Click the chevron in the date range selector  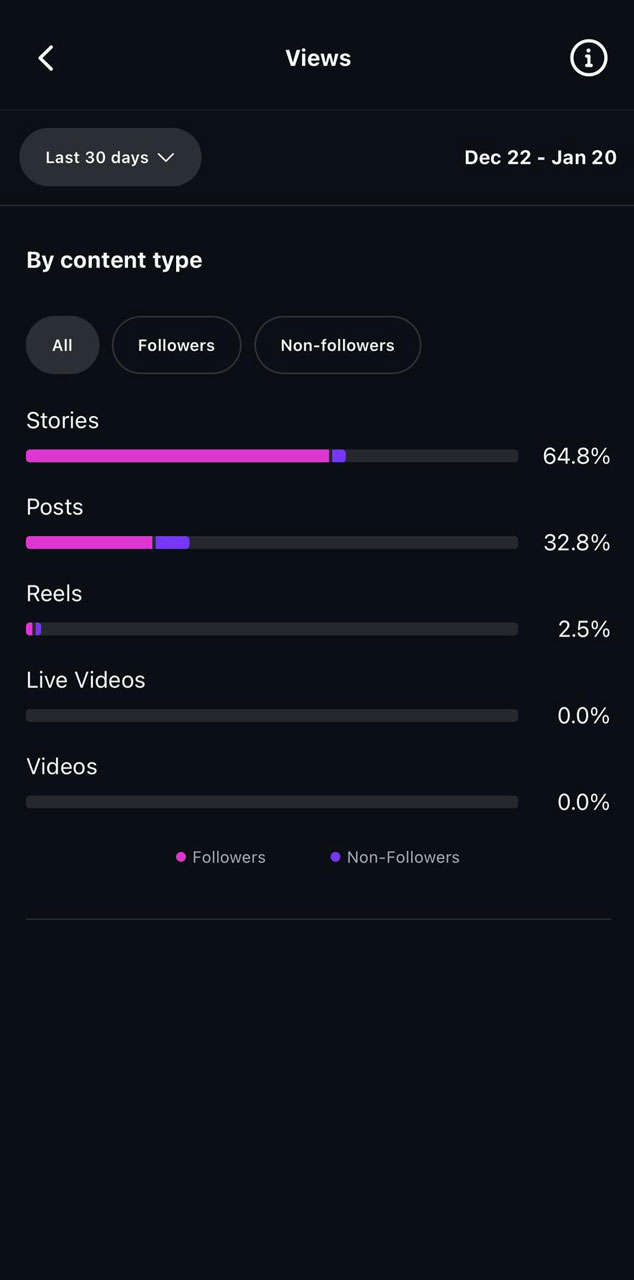(x=166, y=157)
